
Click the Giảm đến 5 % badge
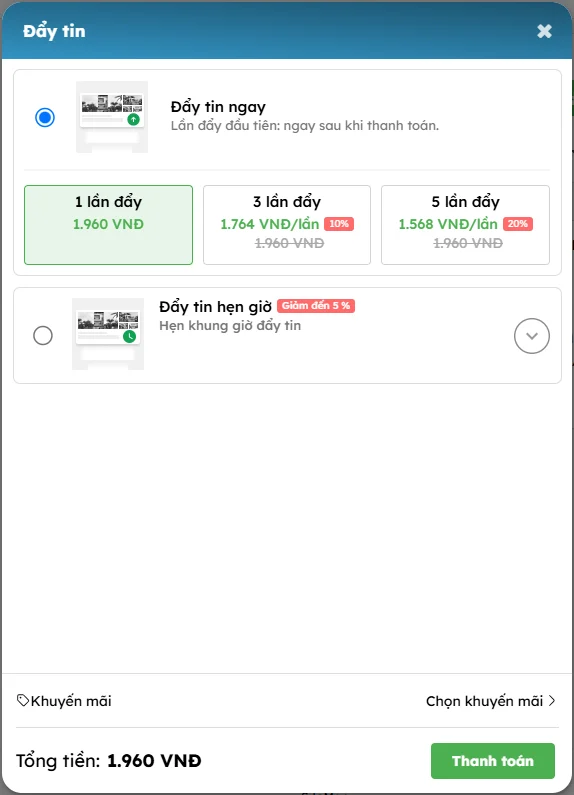click(316, 306)
